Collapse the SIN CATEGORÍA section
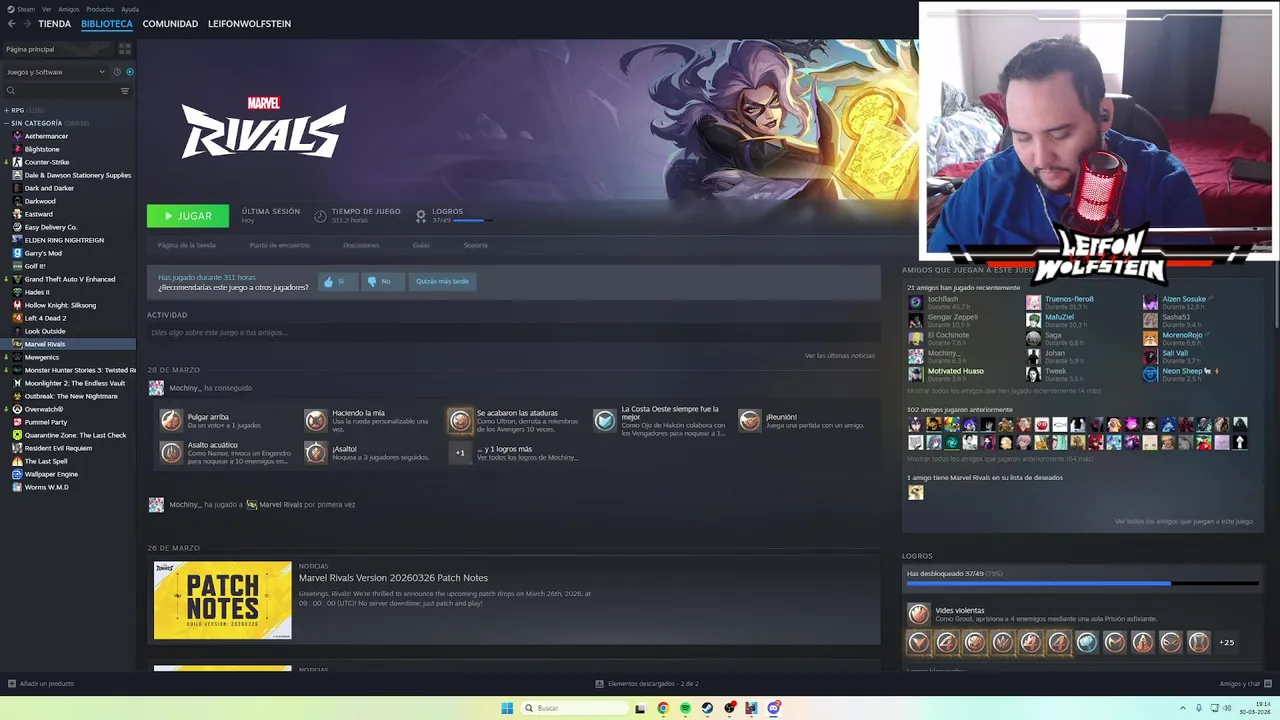 pyautogui.click(x=48, y=123)
